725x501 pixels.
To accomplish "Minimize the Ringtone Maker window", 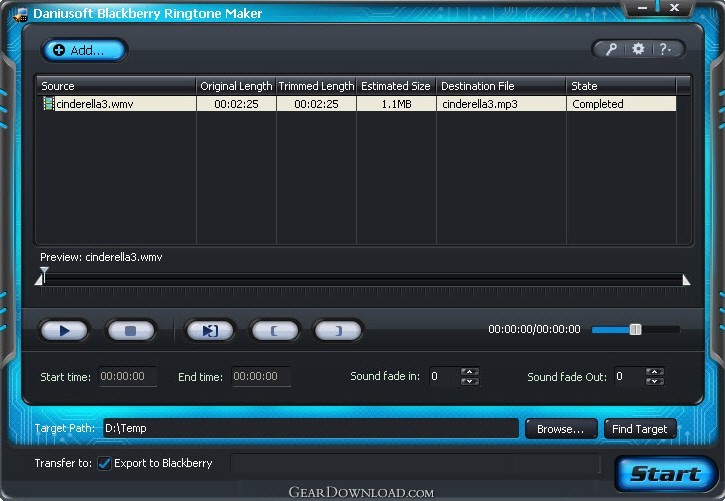I will tap(642, 8).
